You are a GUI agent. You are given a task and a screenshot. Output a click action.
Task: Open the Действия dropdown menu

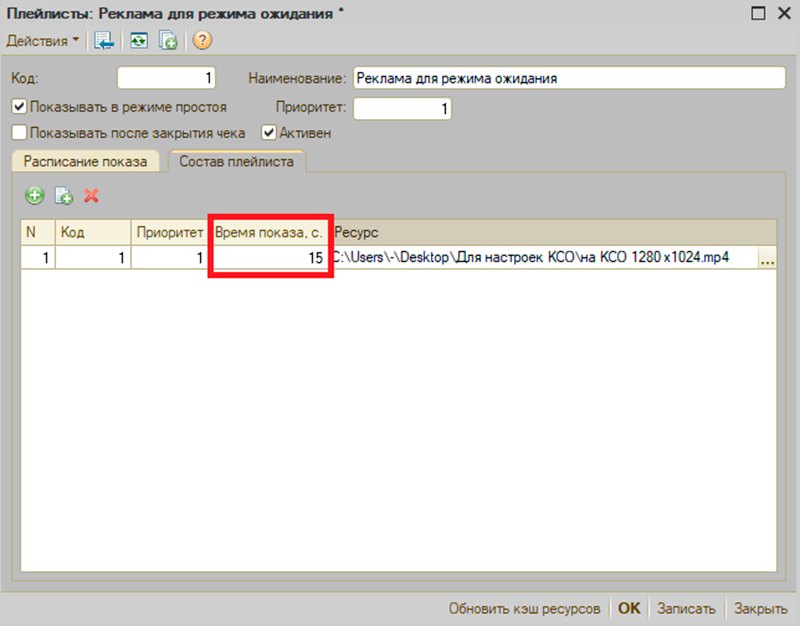42,41
